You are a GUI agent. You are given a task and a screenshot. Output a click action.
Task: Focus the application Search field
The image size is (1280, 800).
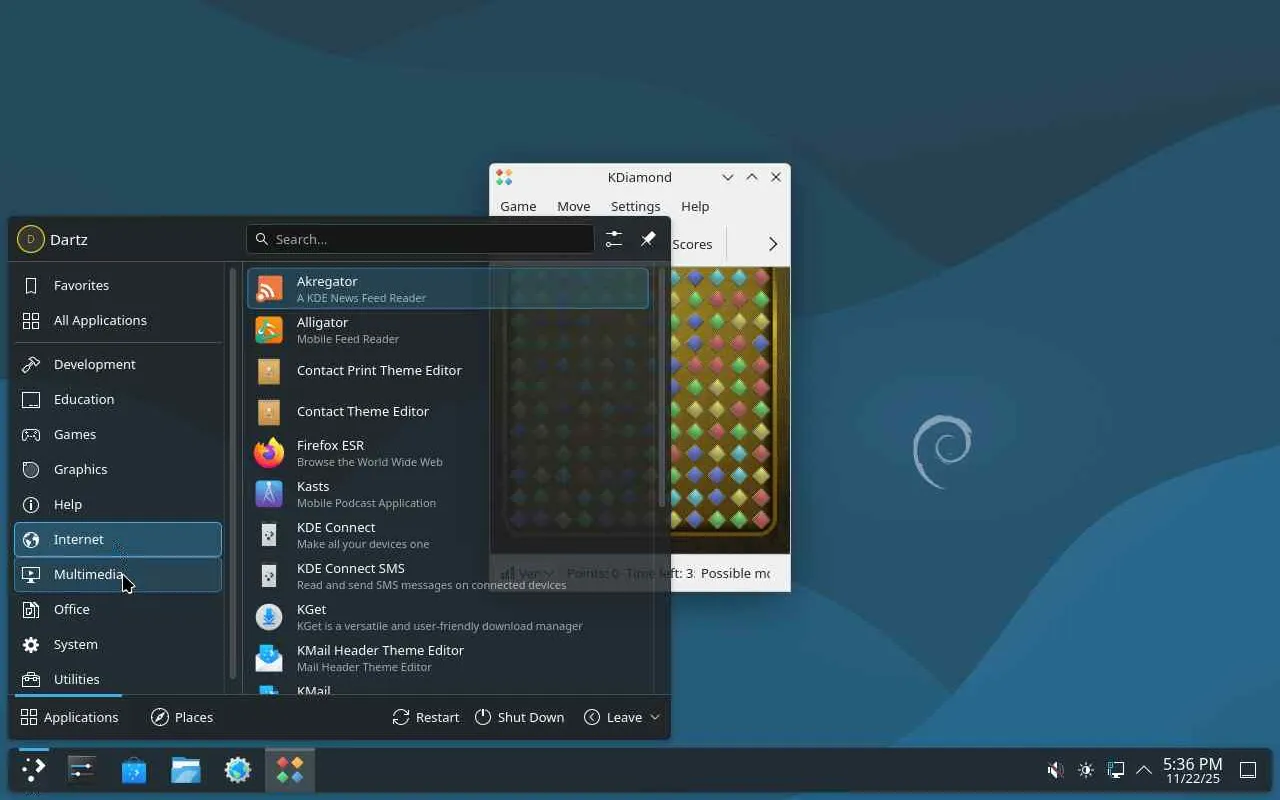tap(420, 239)
